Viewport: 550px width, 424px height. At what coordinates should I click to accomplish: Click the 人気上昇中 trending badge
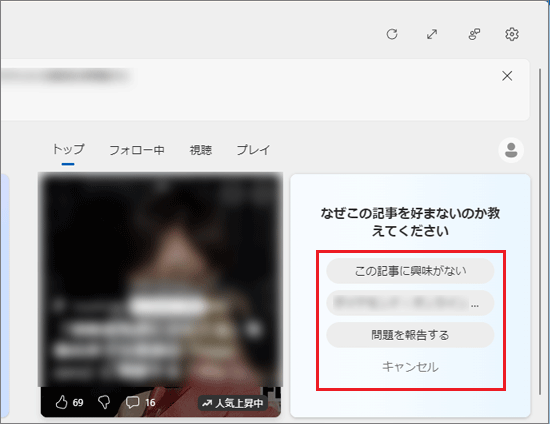click(233, 403)
